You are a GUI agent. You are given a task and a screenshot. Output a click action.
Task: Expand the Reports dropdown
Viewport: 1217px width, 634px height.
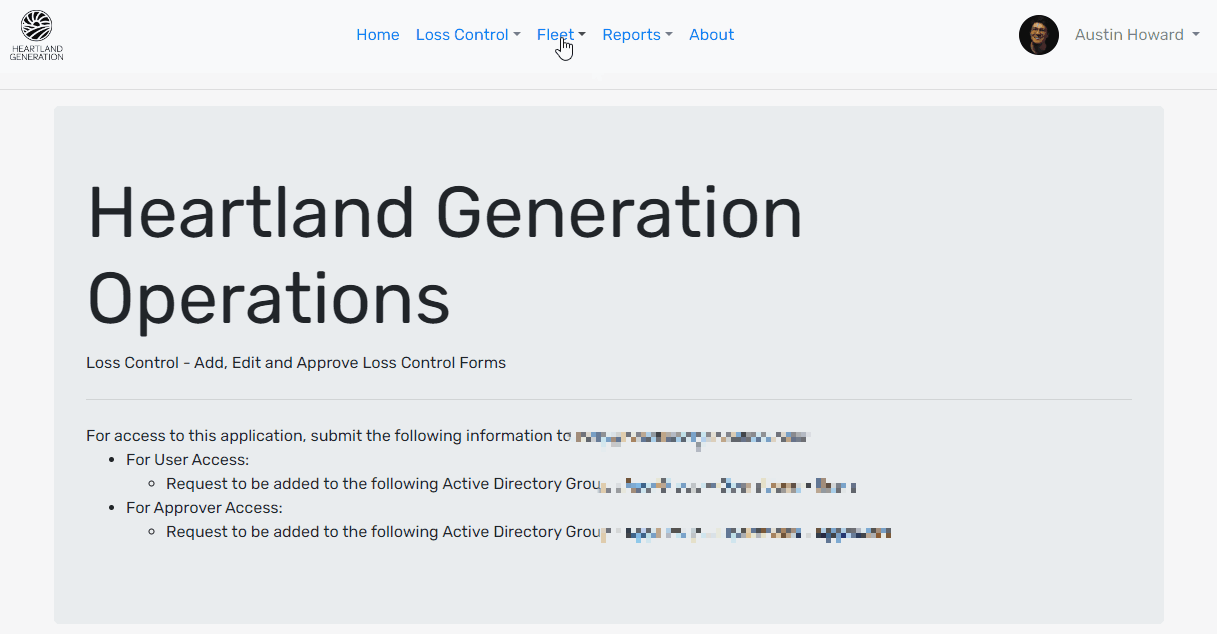636,35
